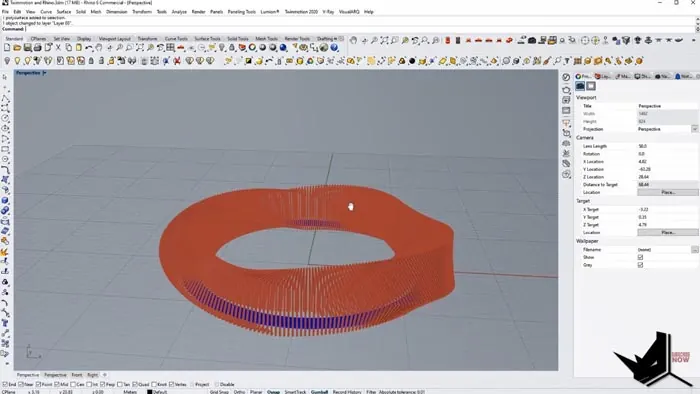Open the Meters units field in status bar

click(x=130, y=392)
